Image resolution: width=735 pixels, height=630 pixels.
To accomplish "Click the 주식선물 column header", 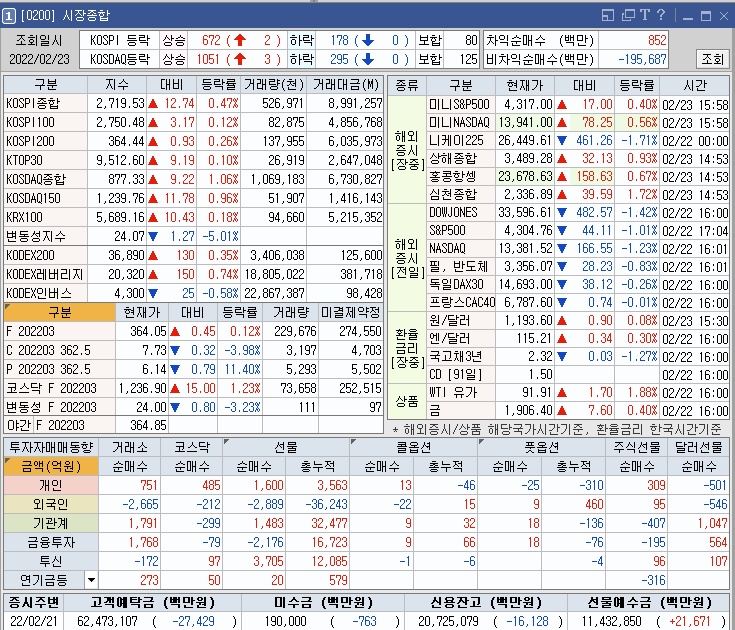I will (x=637, y=447).
